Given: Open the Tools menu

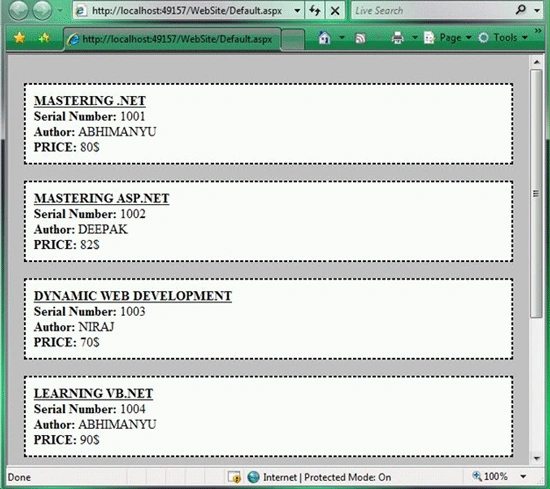Looking at the screenshot, I should tap(503, 38).
